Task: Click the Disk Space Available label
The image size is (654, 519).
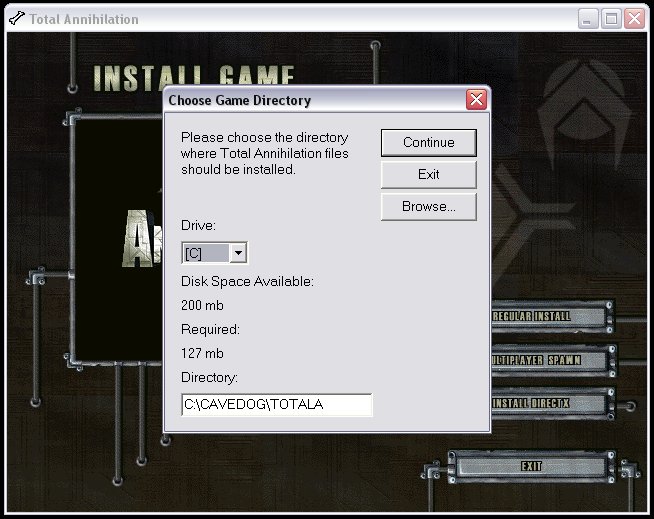Action: coord(247,282)
